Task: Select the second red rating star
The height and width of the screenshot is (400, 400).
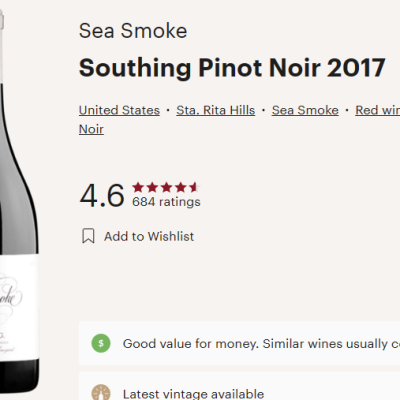Action: tap(152, 188)
